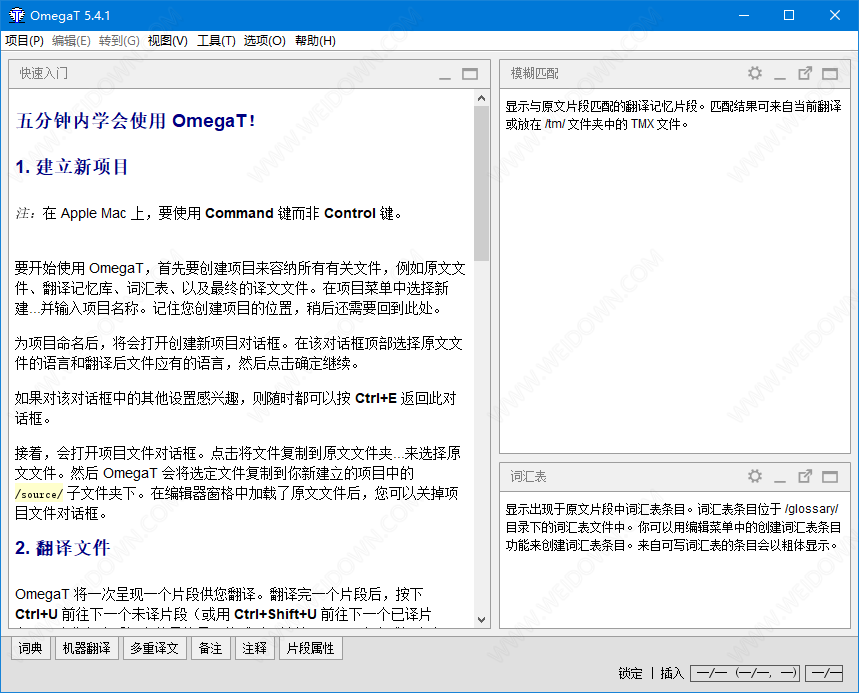Viewport: 859px width, 693px height.
Task: Show the 备注 pane from the bottom bar
Action: click(x=210, y=649)
